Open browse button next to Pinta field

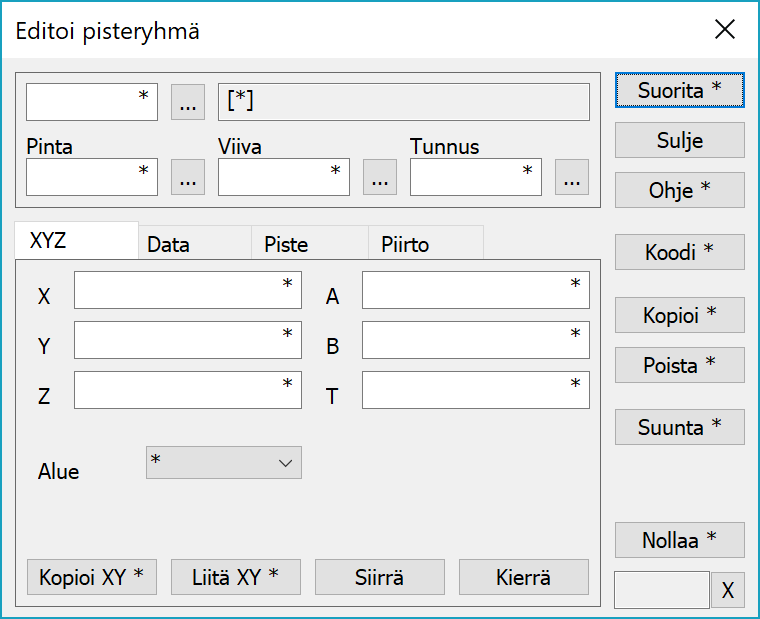tap(188, 177)
